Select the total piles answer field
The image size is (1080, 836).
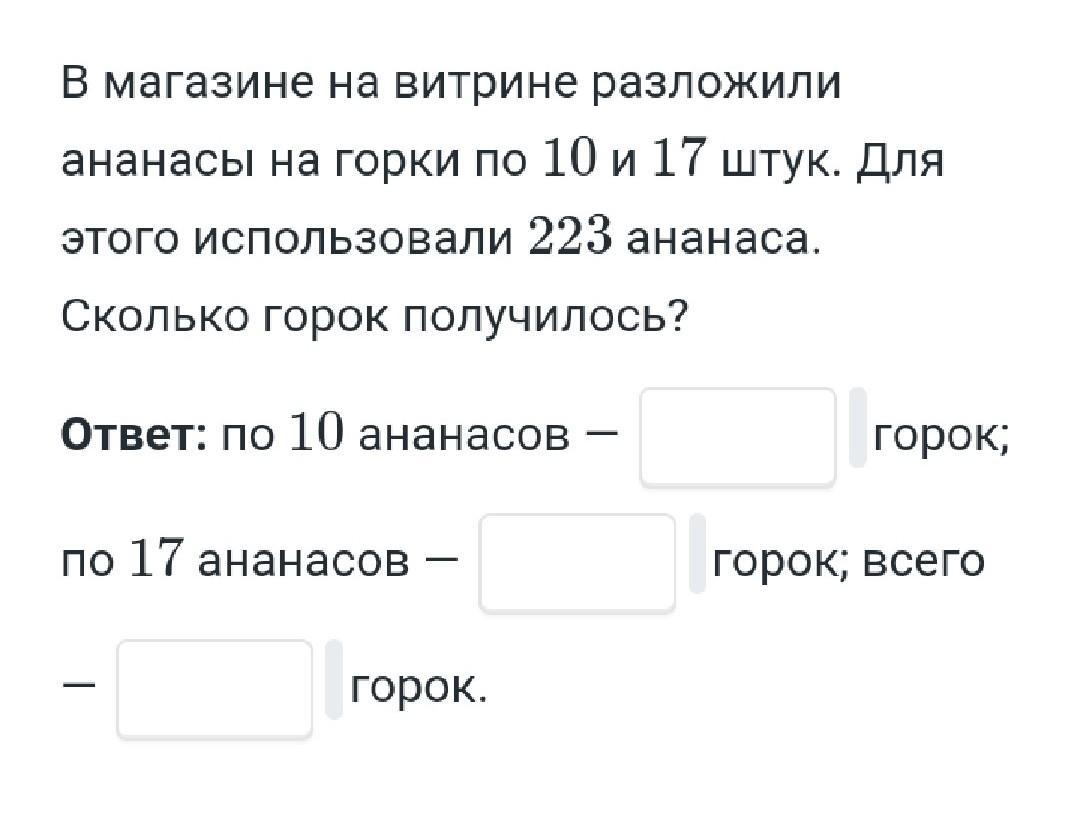[215, 689]
